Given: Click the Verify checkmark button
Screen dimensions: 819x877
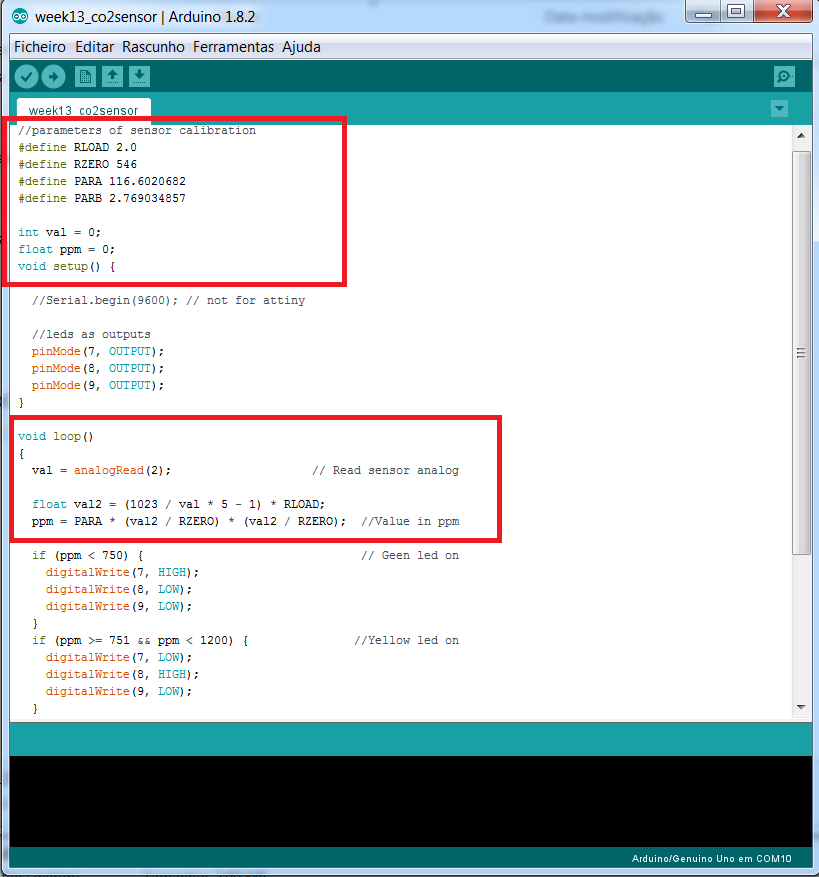Looking at the screenshot, I should coord(26,77).
